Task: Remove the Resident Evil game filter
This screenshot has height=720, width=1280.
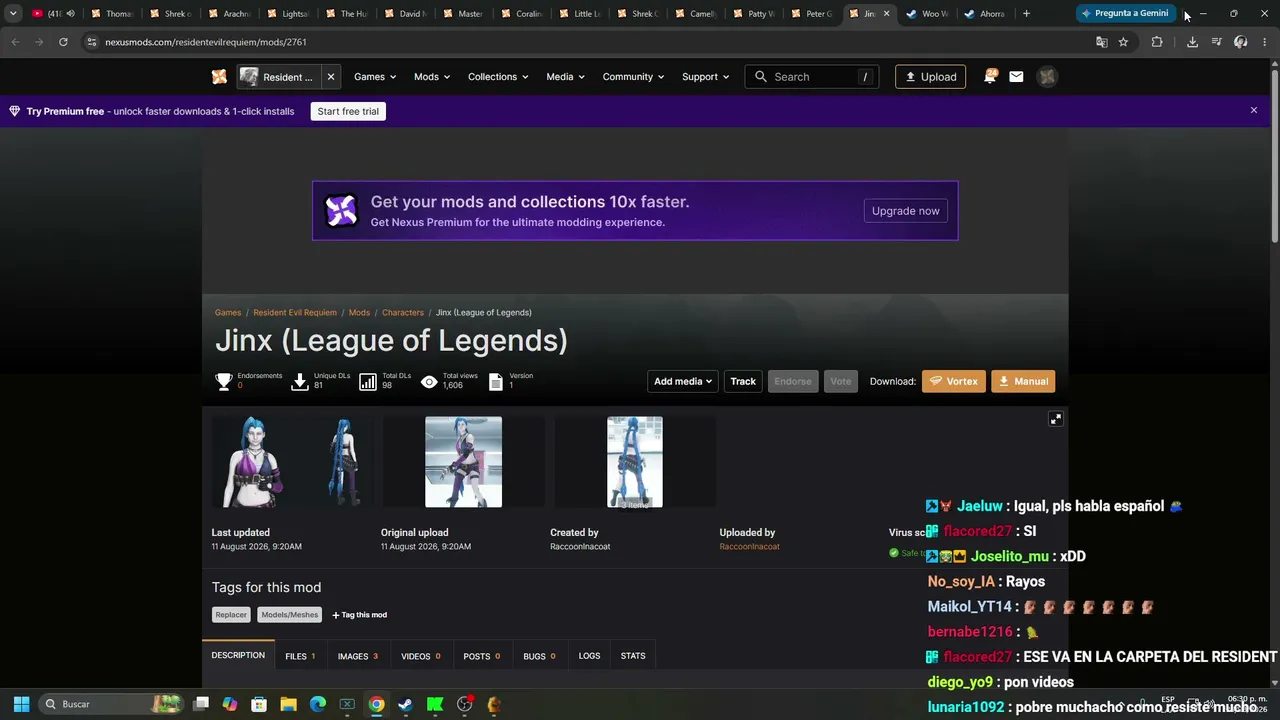Action: click(331, 77)
